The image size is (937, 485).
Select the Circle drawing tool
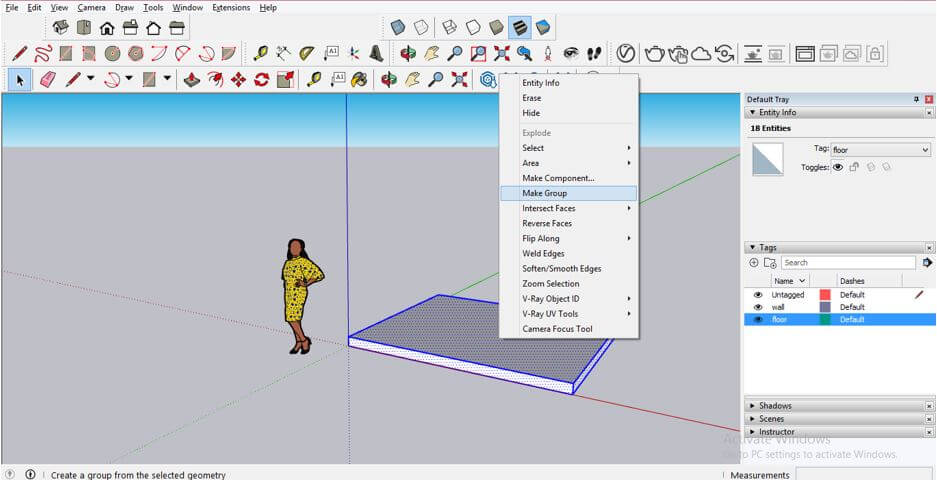click(112, 54)
